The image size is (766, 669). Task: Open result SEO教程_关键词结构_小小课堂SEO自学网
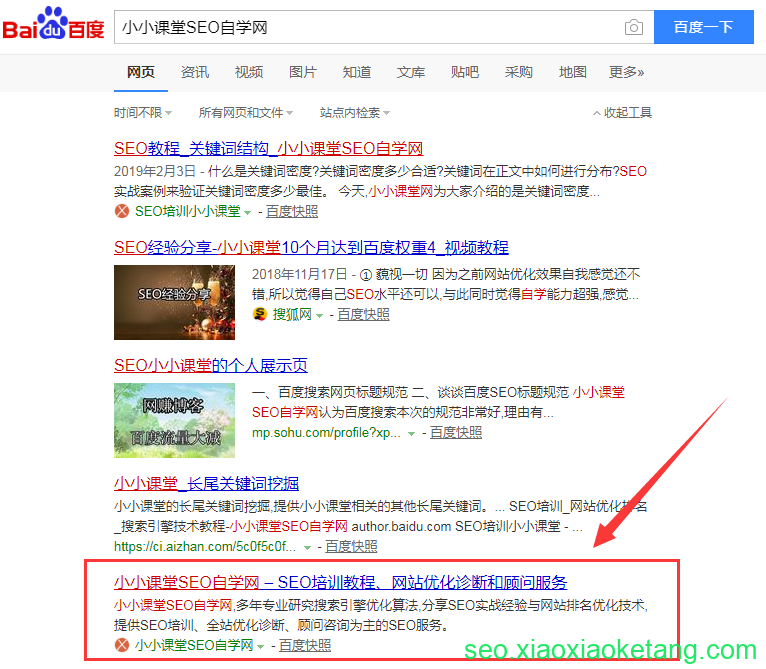coord(269,149)
